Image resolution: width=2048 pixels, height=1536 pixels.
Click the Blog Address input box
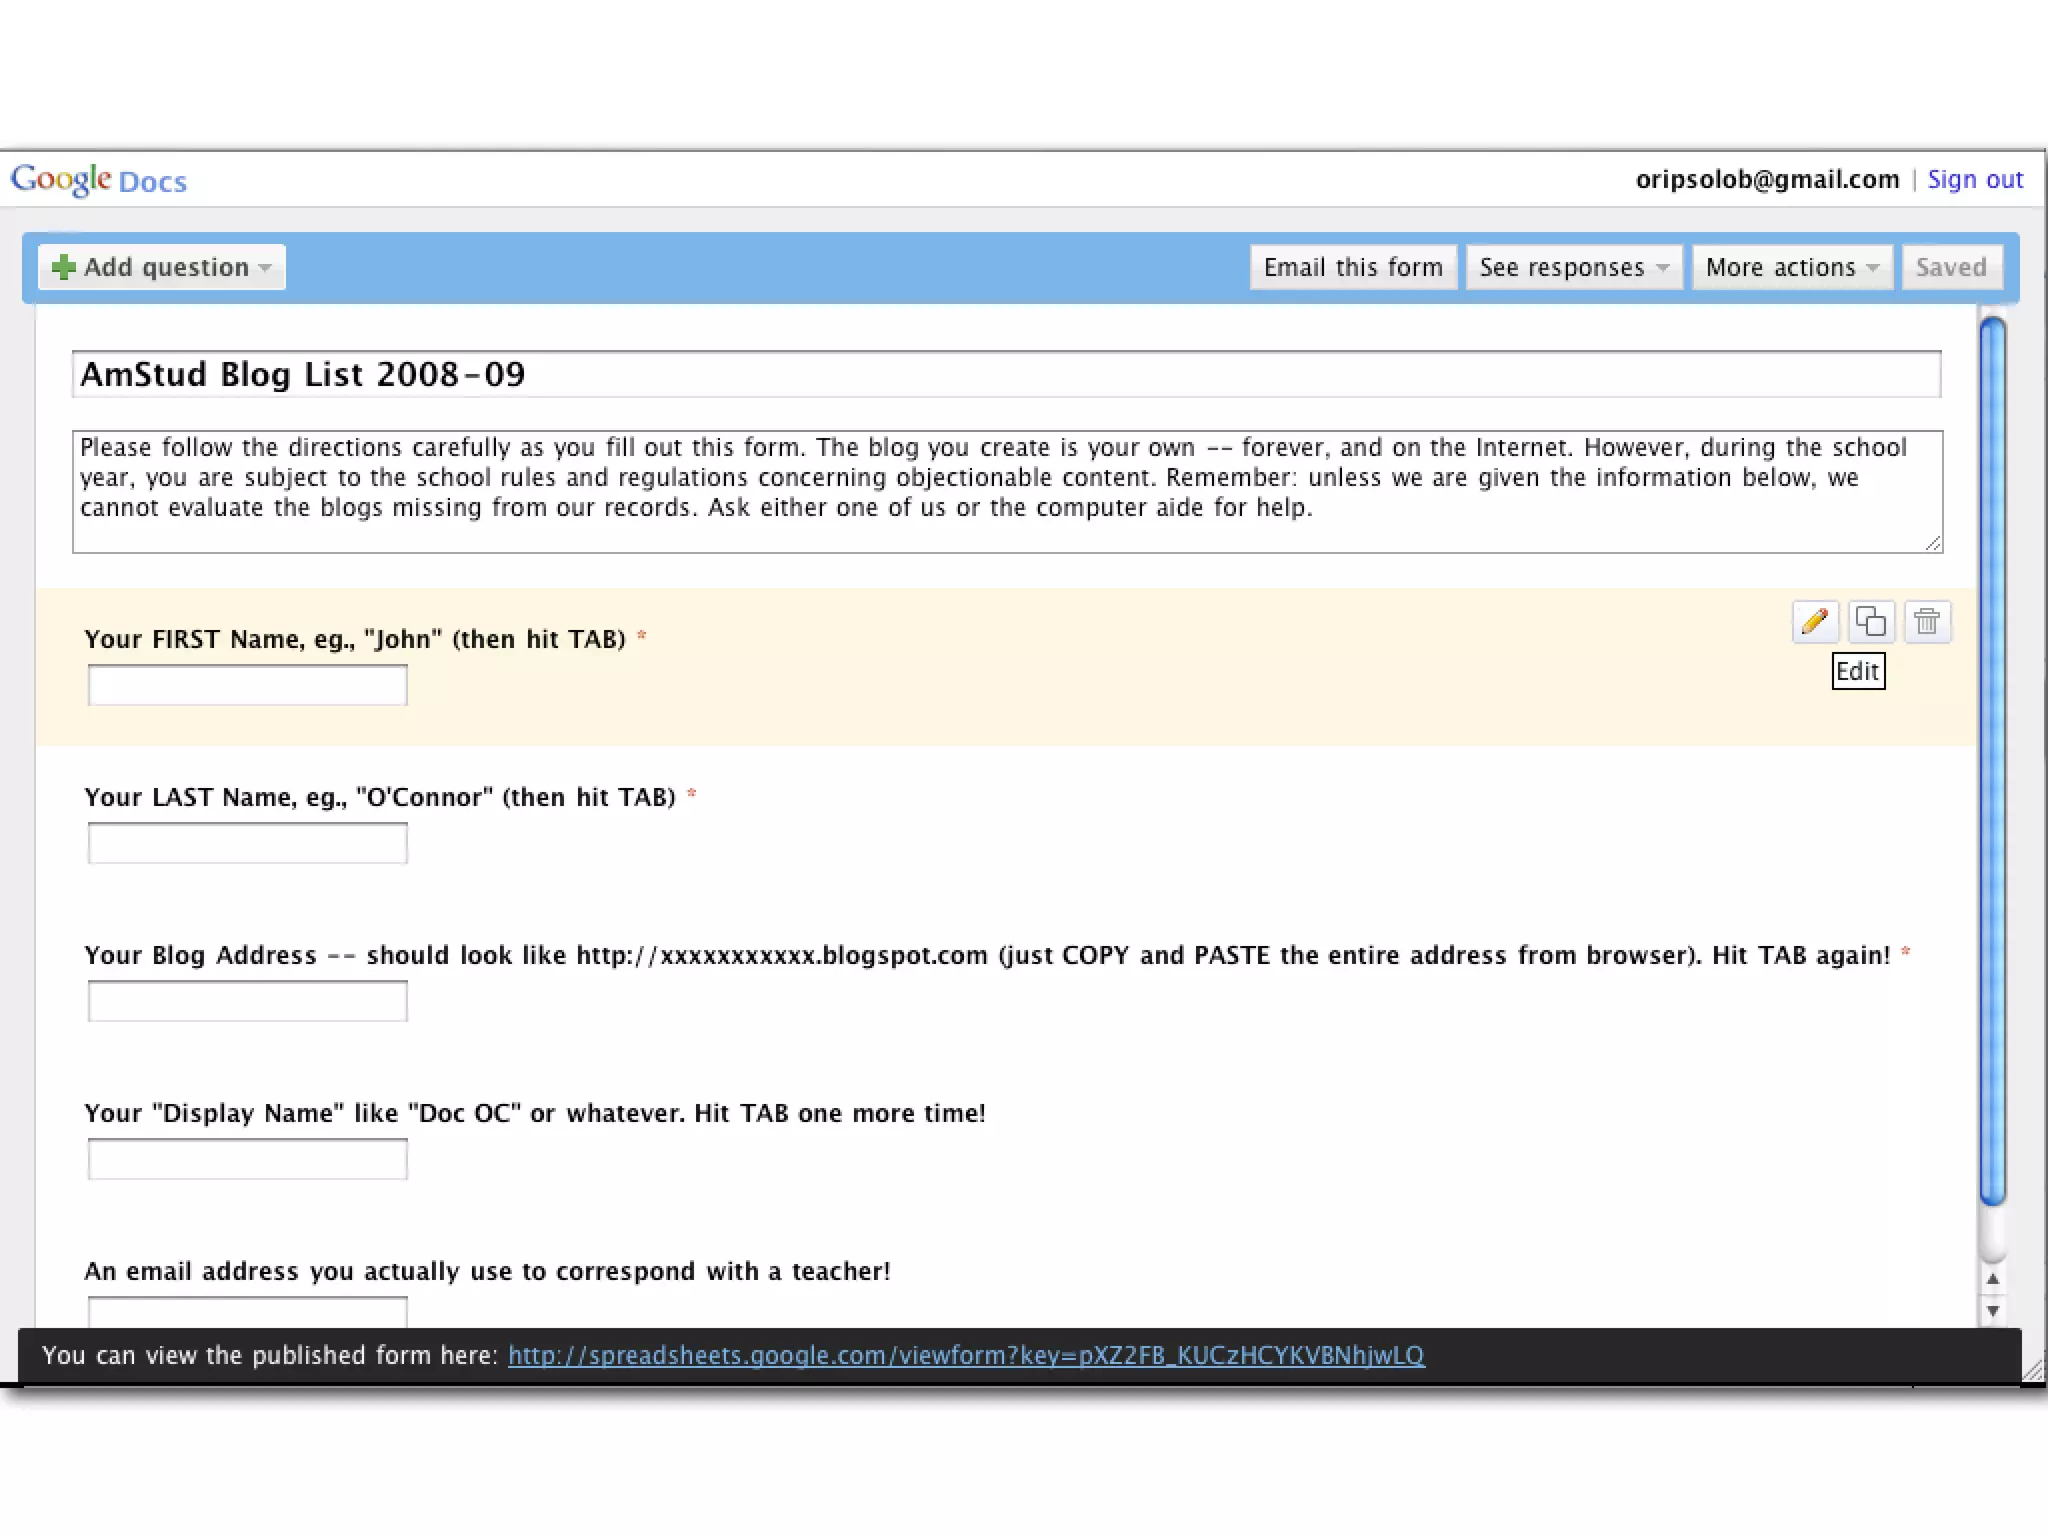247,1001
